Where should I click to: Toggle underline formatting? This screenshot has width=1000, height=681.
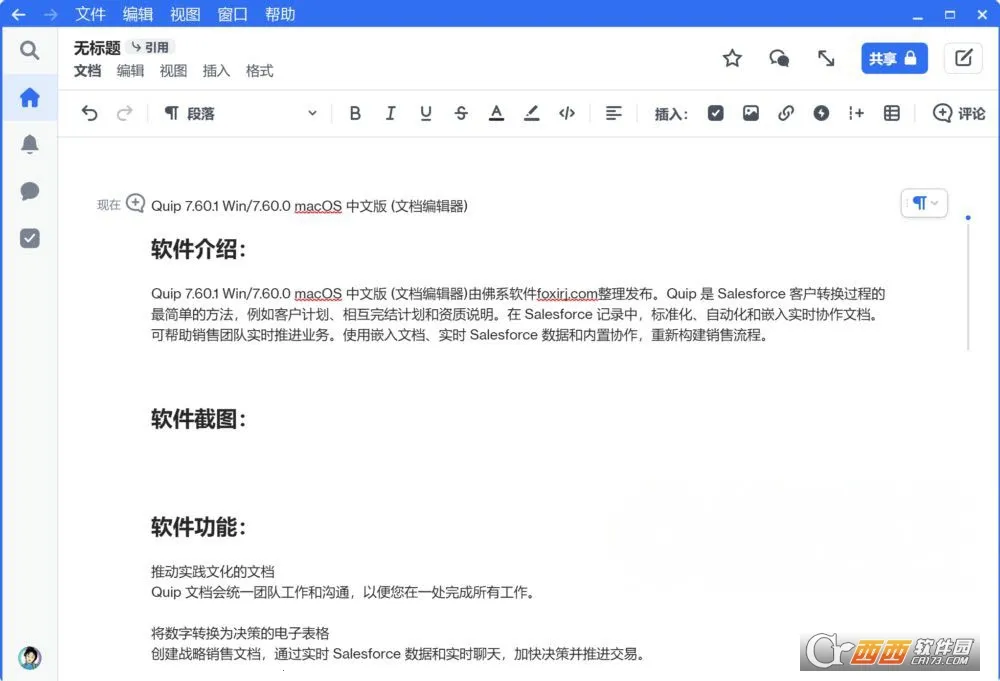[x=425, y=113]
